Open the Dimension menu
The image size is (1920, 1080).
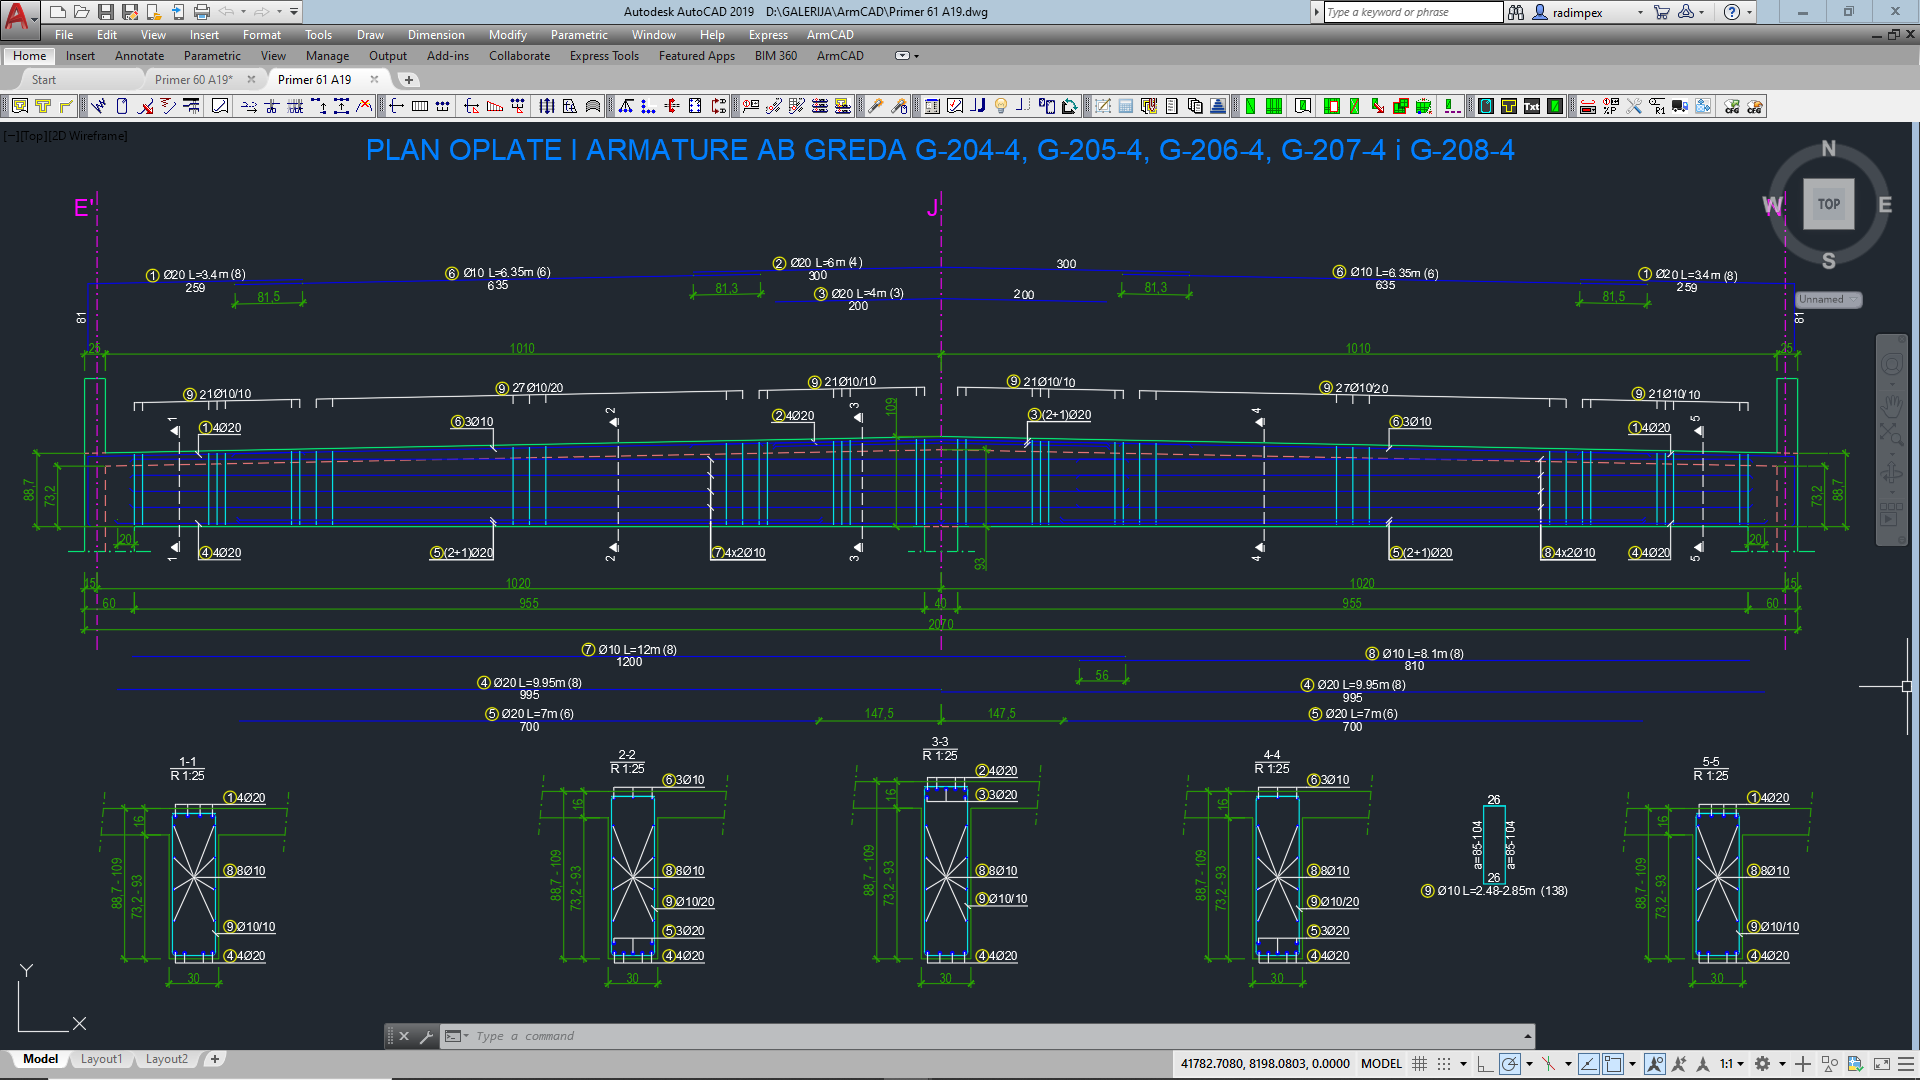436,35
